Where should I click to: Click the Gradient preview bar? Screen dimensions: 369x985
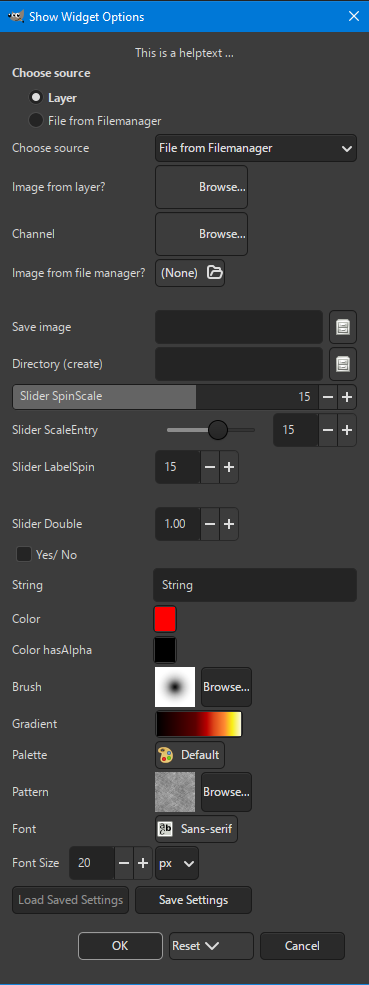199,724
